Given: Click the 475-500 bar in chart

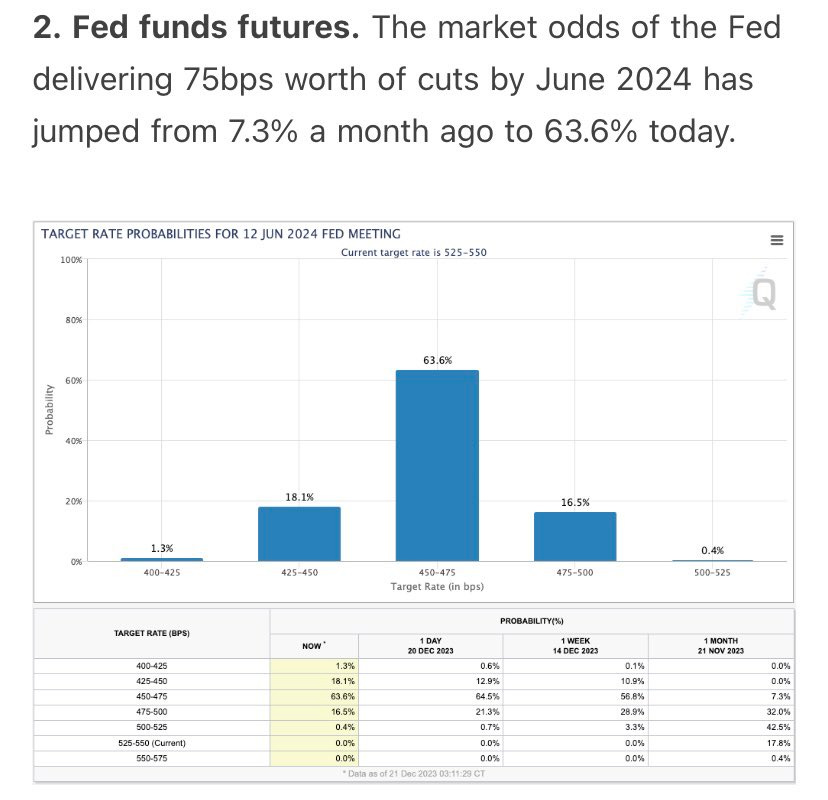Looking at the screenshot, I should click(575, 536).
